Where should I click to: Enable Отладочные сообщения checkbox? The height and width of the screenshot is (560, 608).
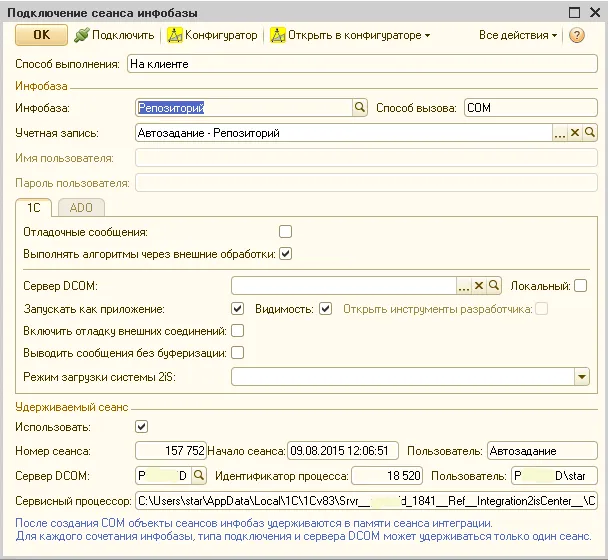pos(286,232)
